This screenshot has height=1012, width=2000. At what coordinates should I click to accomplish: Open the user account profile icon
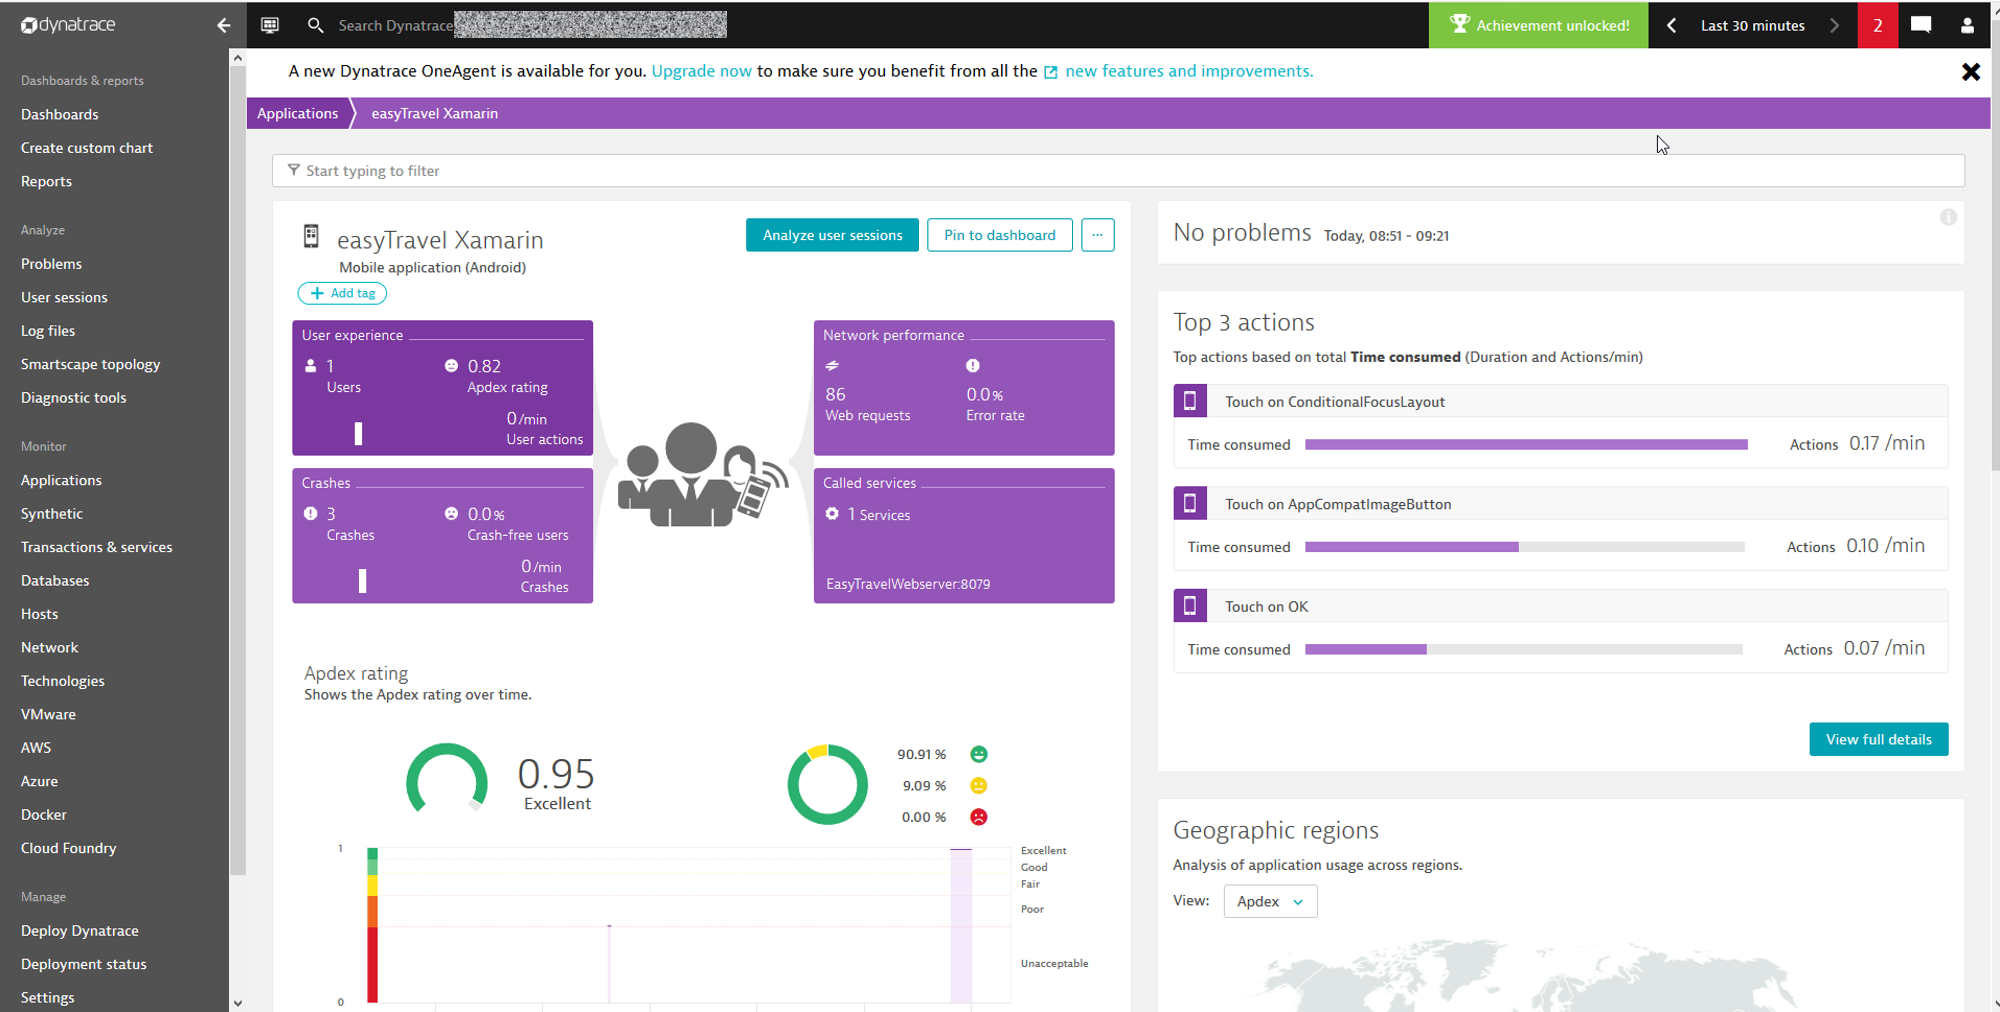click(x=1967, y=25)
